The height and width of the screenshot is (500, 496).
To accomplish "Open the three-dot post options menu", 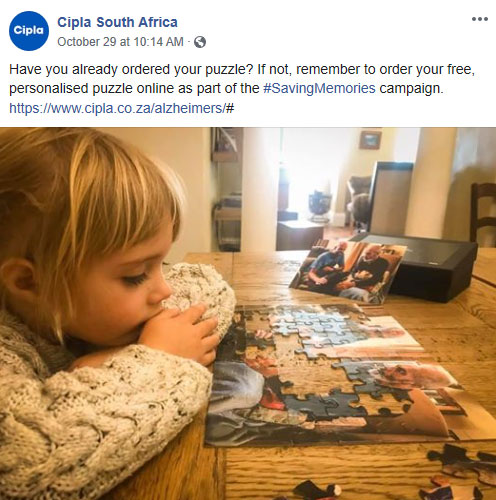I will coord(480,19).
